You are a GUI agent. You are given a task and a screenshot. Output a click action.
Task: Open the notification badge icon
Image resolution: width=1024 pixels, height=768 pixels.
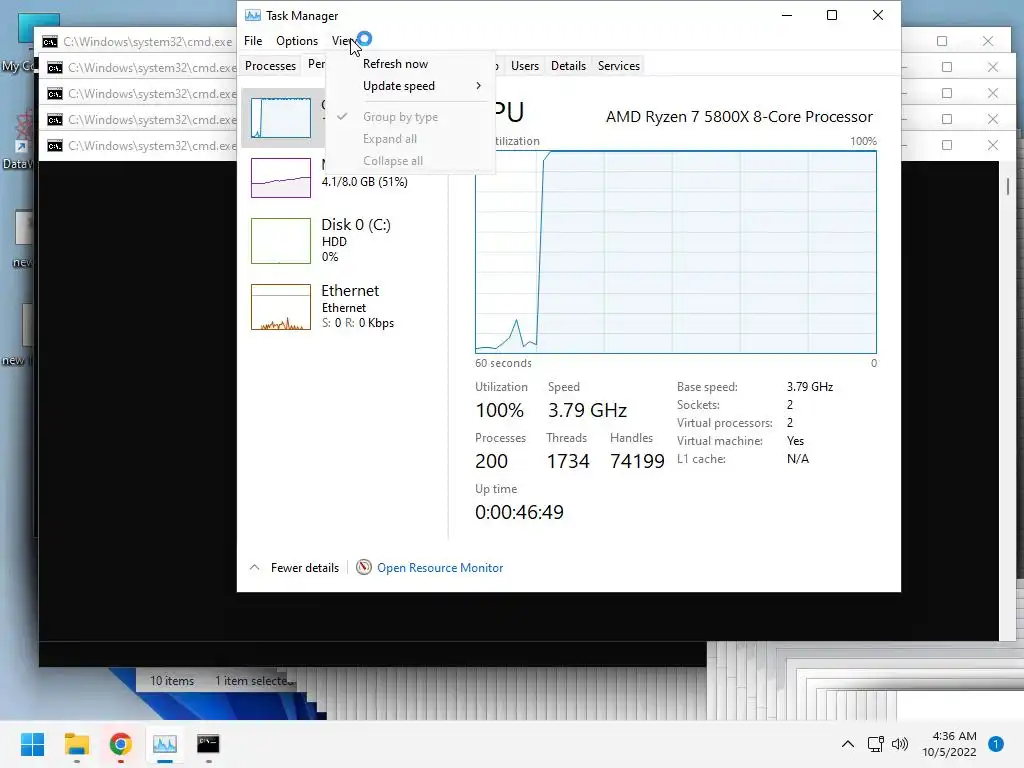coord(995,744)
